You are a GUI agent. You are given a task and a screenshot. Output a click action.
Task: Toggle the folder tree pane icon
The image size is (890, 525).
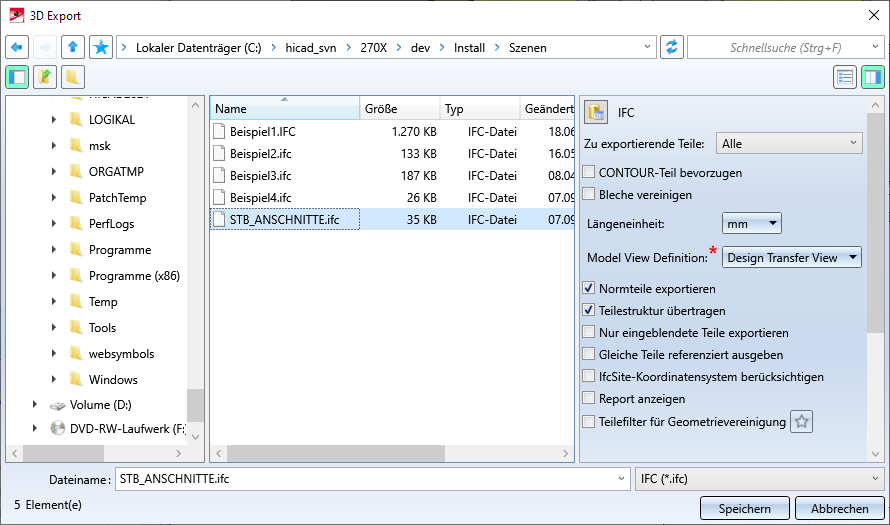[17, 77]
